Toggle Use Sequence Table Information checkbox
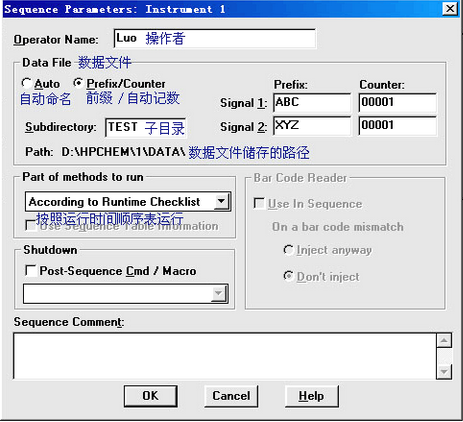This screenshot has width=463, height=422. pyautogui.click(x=31, y=226)
